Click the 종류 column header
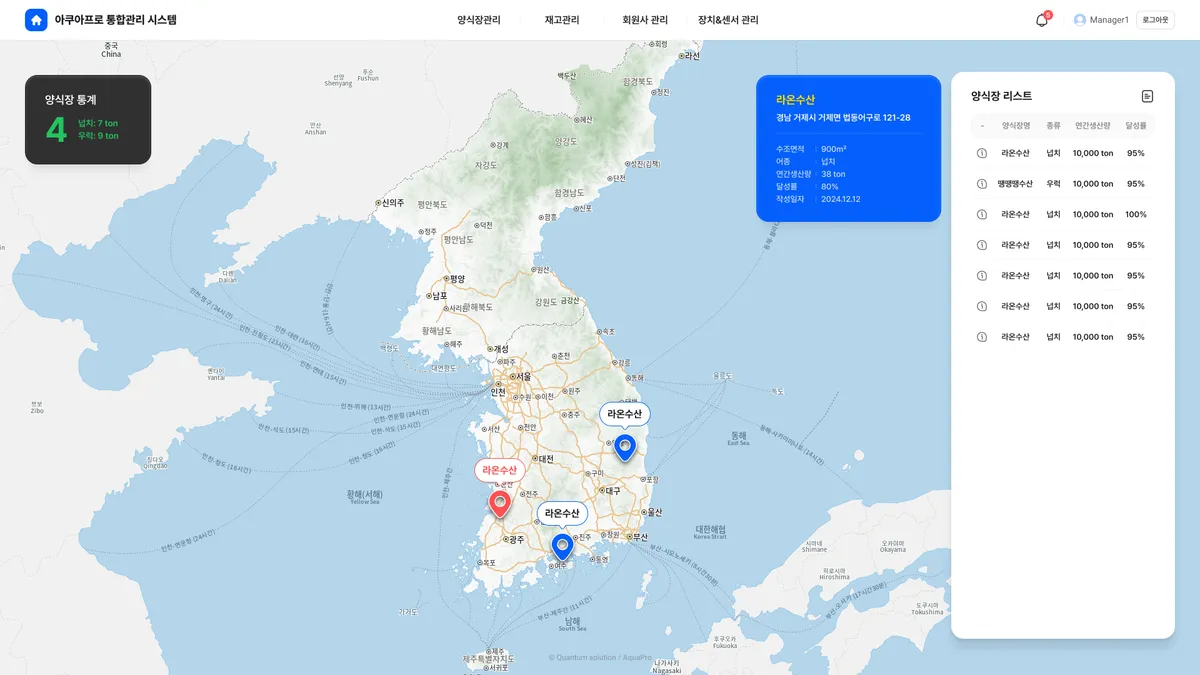 (x=1053, y=126)
